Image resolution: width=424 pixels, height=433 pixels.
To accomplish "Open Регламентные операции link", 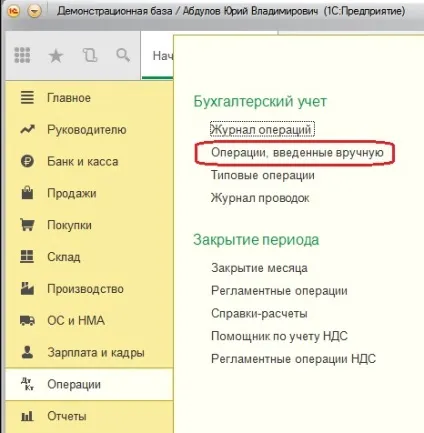I will (x=279, y=291).
